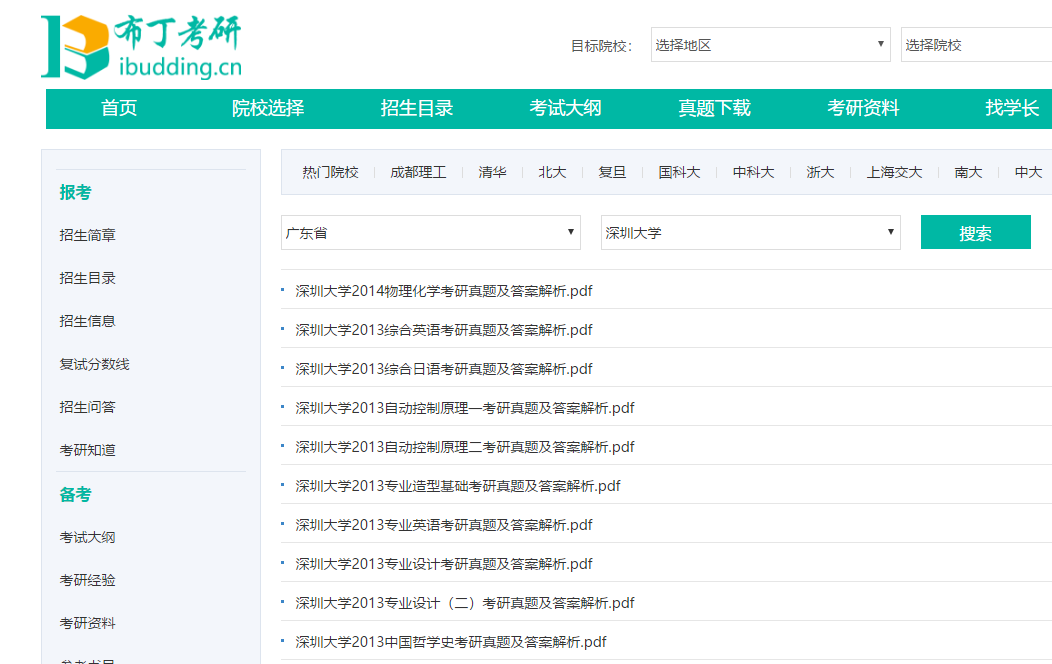Select 中科大 in hot schools bar
Viewport: 1052px width, 664px height.
753,172
